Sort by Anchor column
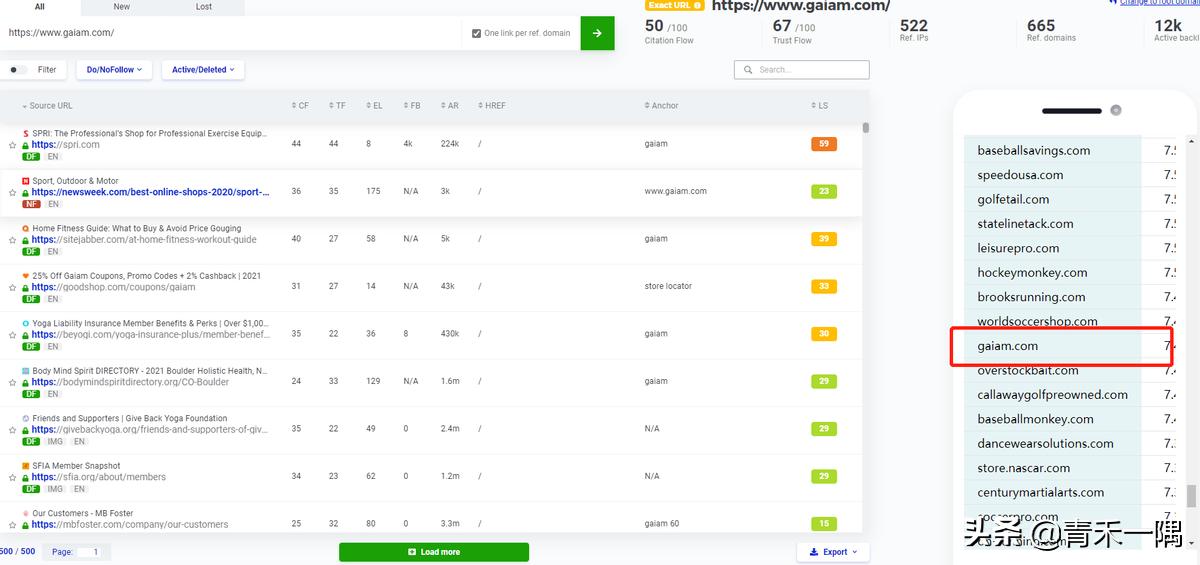Image resolution: width=1200 pixels, height=565 pixels. coord(662,106)
